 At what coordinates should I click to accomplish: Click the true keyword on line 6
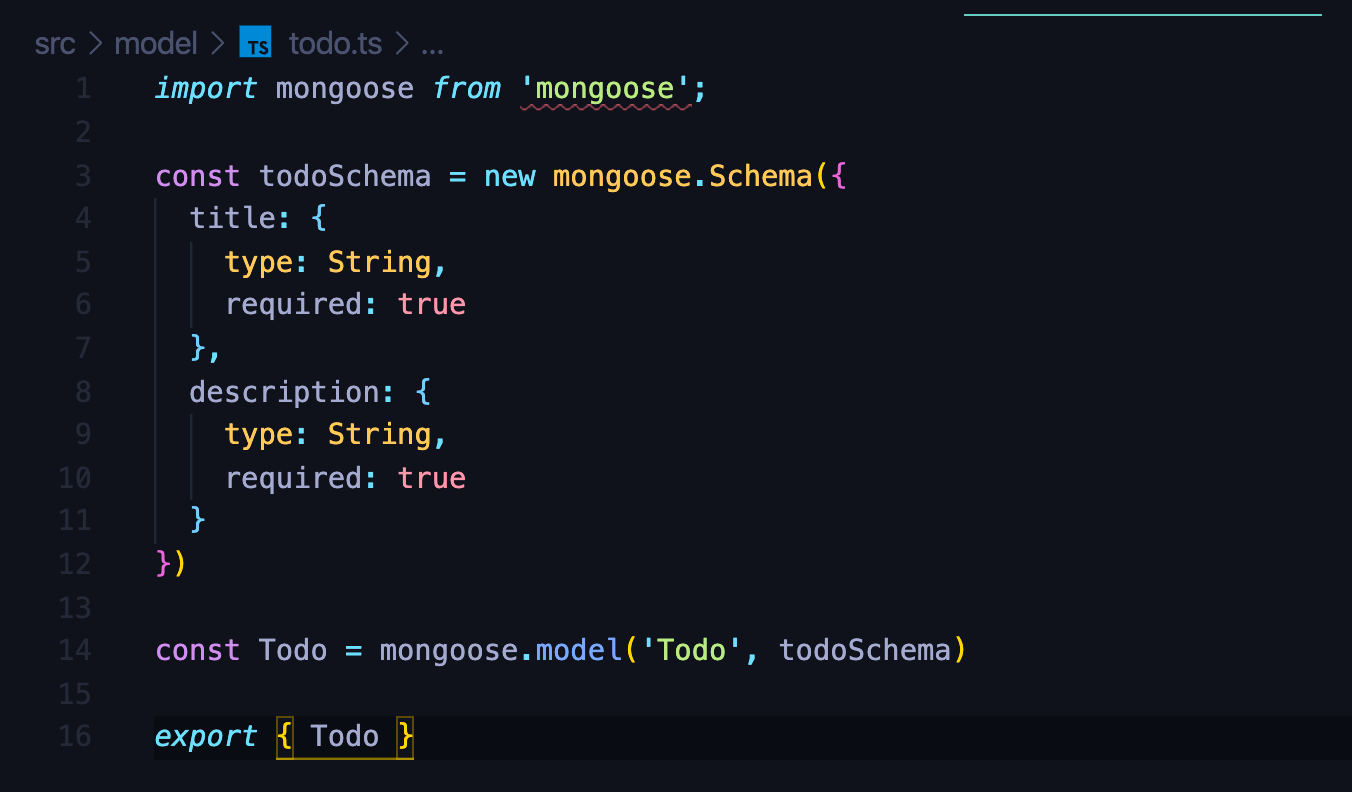(431, 304)
